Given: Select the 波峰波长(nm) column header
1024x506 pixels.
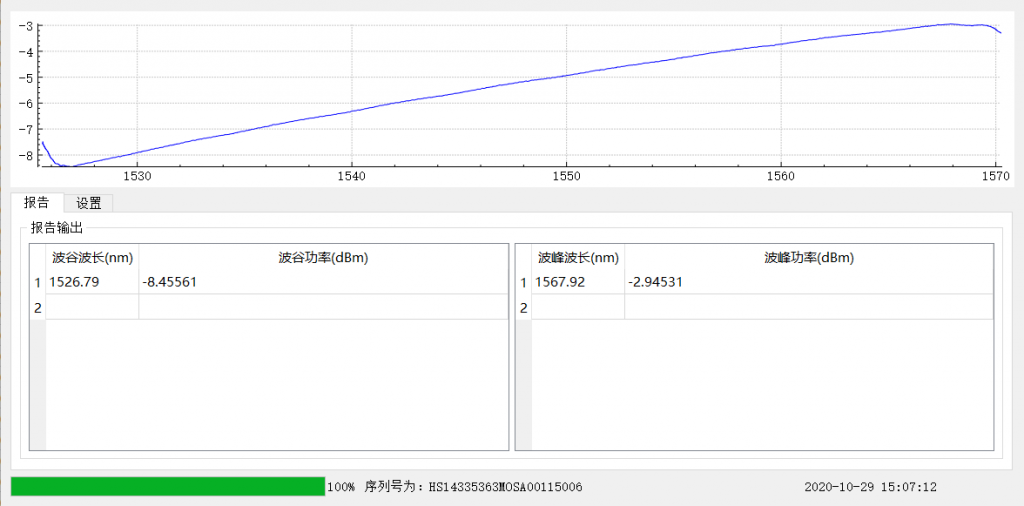Looking at the screenshot, I should pos(578,258).
